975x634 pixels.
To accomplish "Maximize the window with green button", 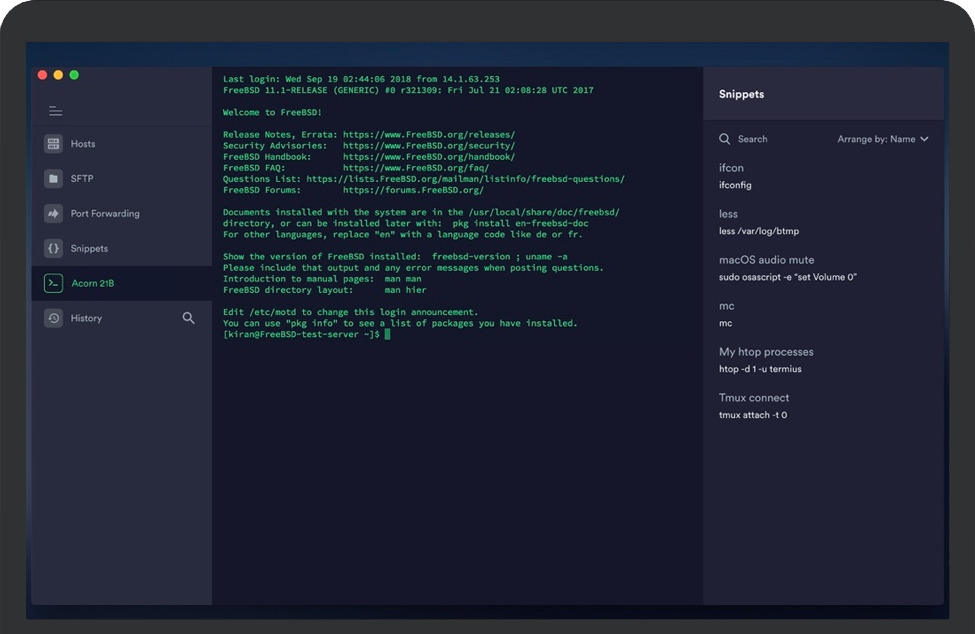I will pyautogui.click(x=74, y=75).
